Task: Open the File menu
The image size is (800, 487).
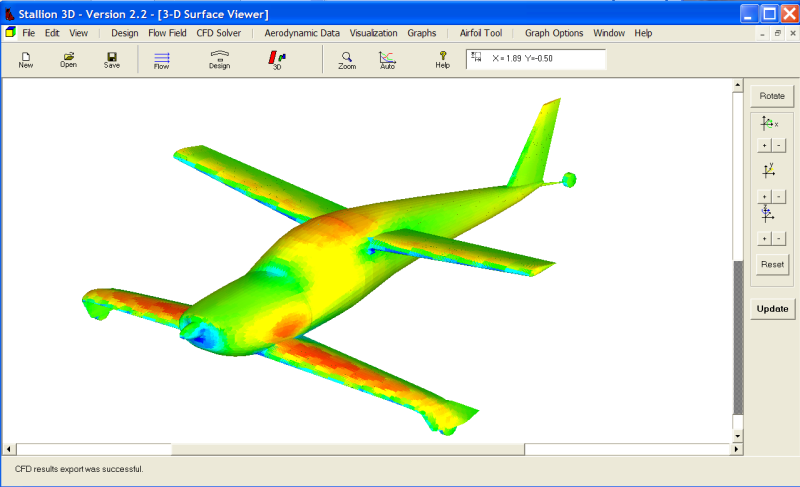Action: pos(29,33)
